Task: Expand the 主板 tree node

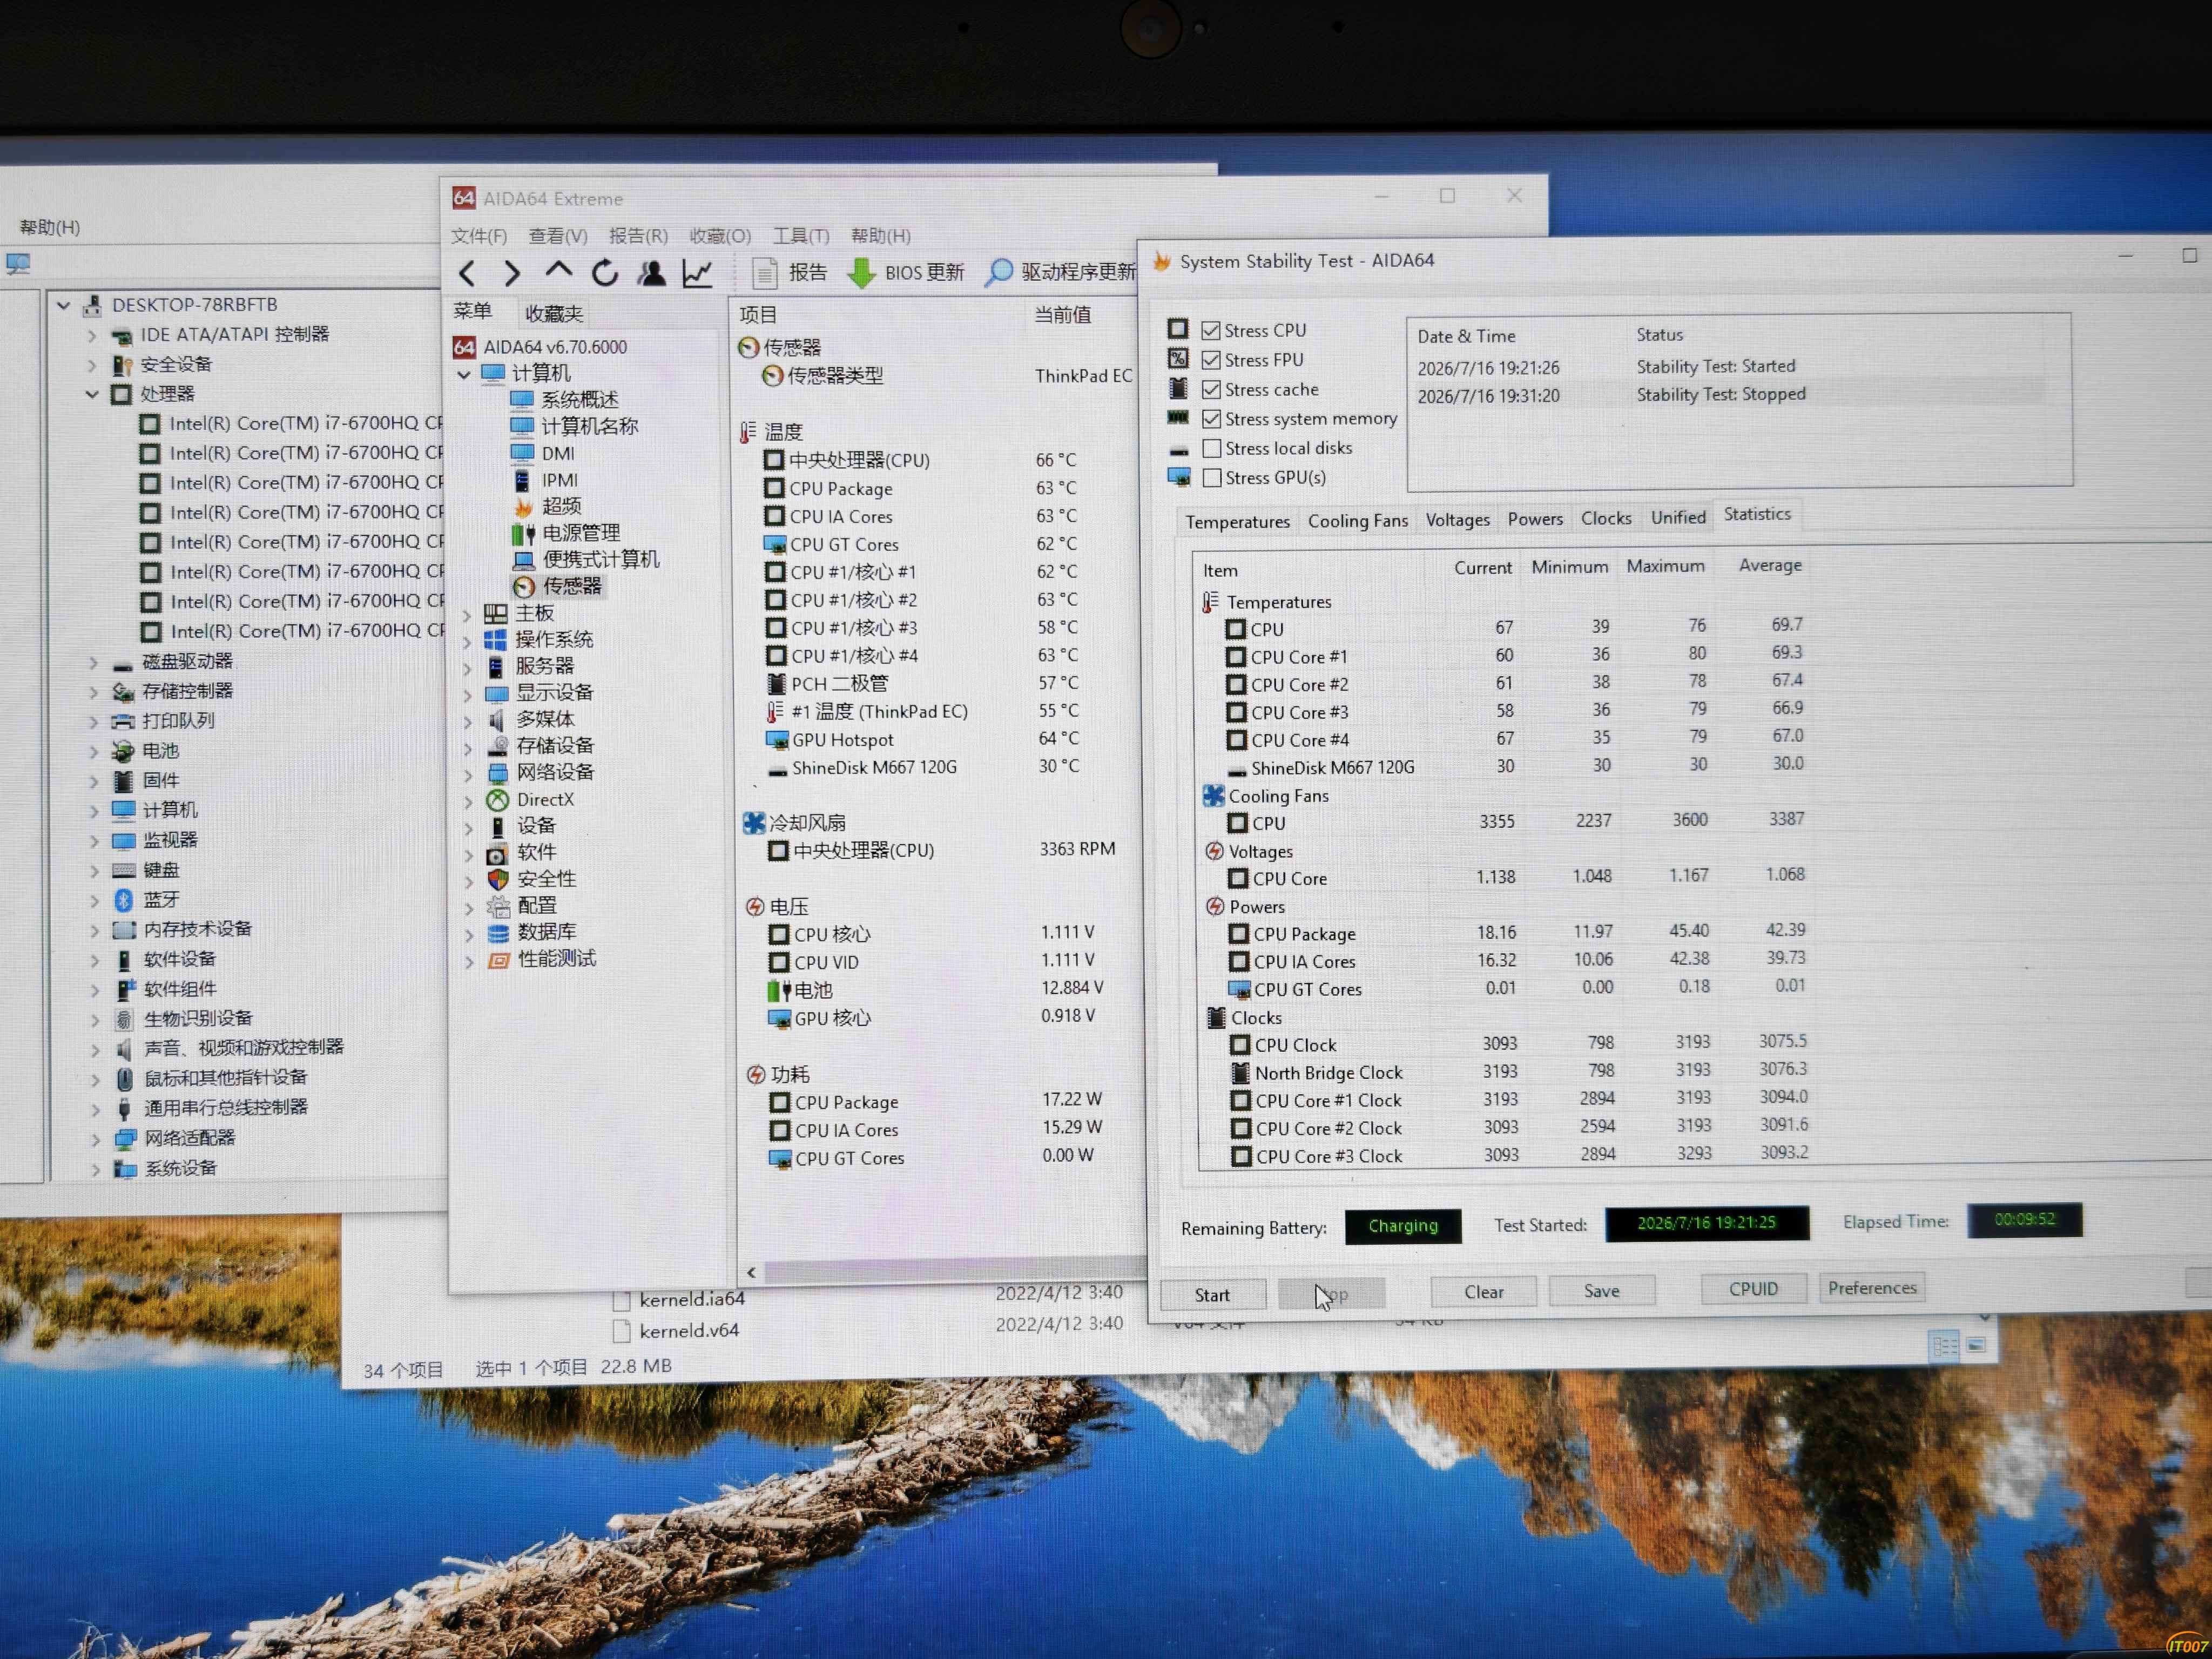Action: click(467, 614)
